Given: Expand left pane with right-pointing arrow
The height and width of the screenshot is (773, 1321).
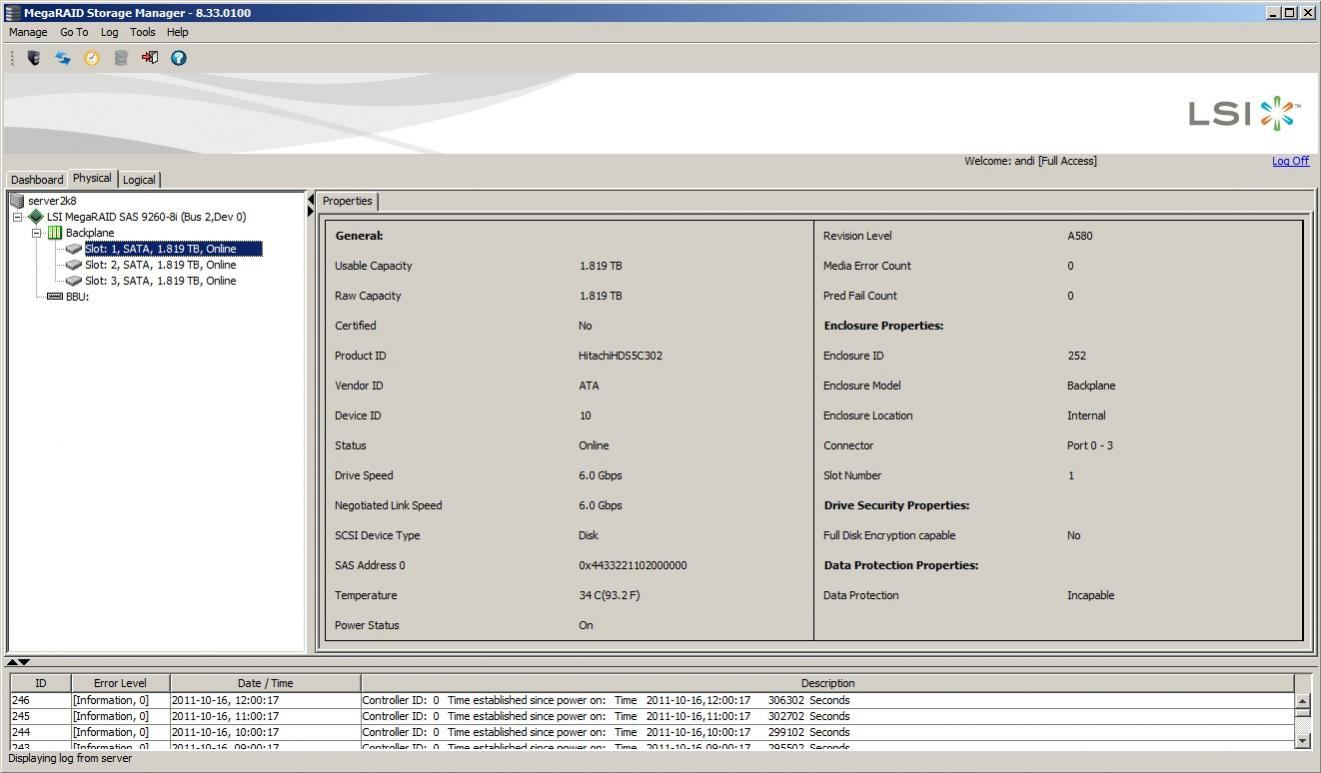Looking at the screenshot, I should [x=311, y=212].
